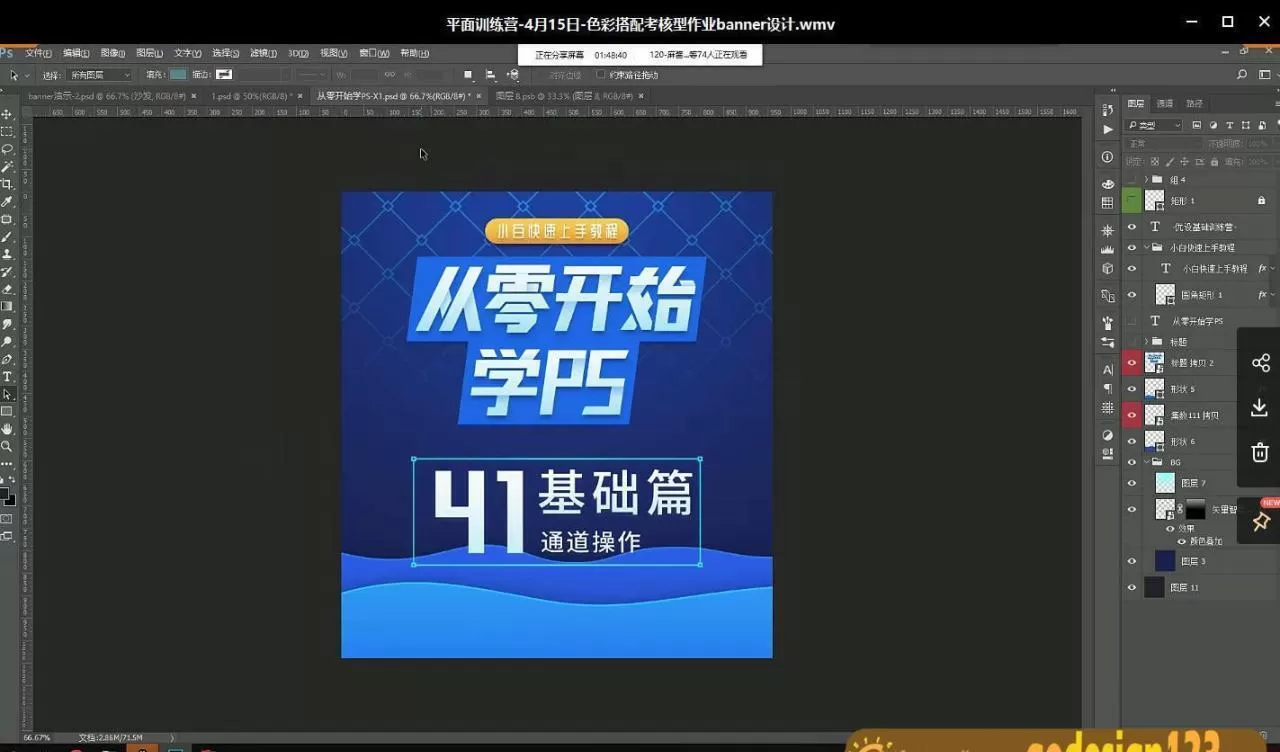Enable the 约束路径拖动 checkbox
Screen dimensions: 1280x752
(x=600, y=74)
